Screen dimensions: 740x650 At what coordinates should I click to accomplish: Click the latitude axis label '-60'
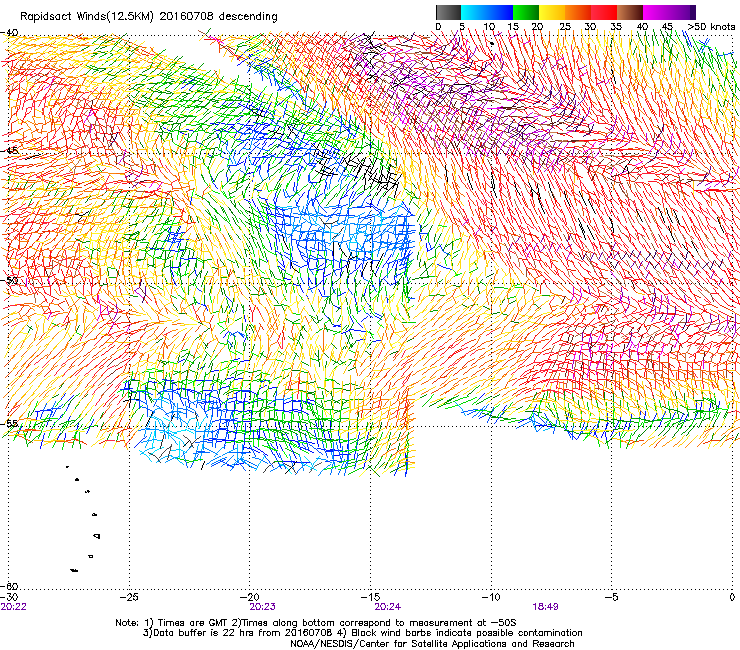coord(9,586)
